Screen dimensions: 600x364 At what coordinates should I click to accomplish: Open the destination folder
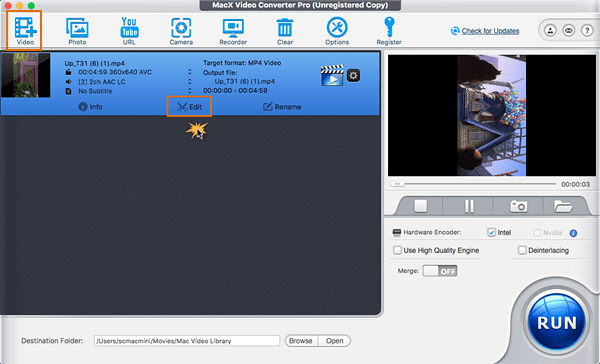point(334,341)
